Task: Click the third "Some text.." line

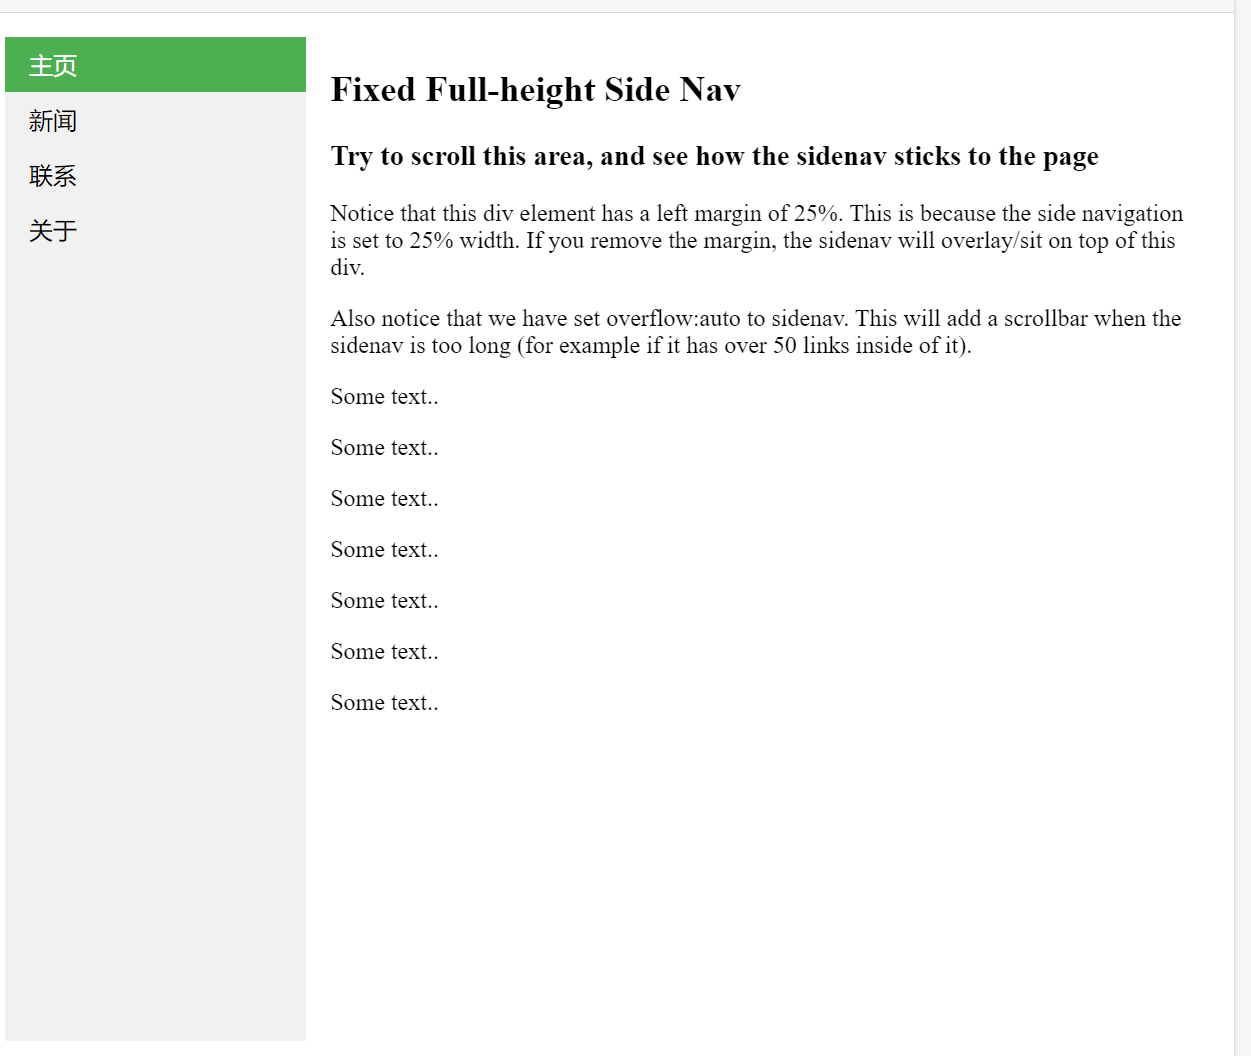Action: pyautogui.click(x=384, y=499)
